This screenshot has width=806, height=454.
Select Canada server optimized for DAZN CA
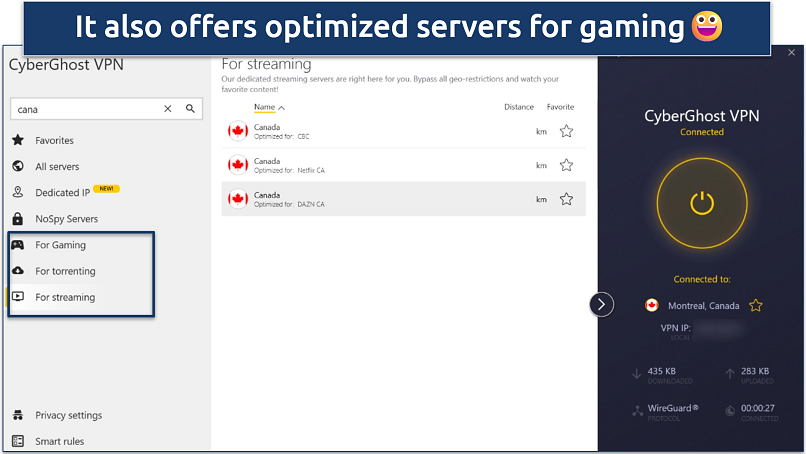(404, 199)
